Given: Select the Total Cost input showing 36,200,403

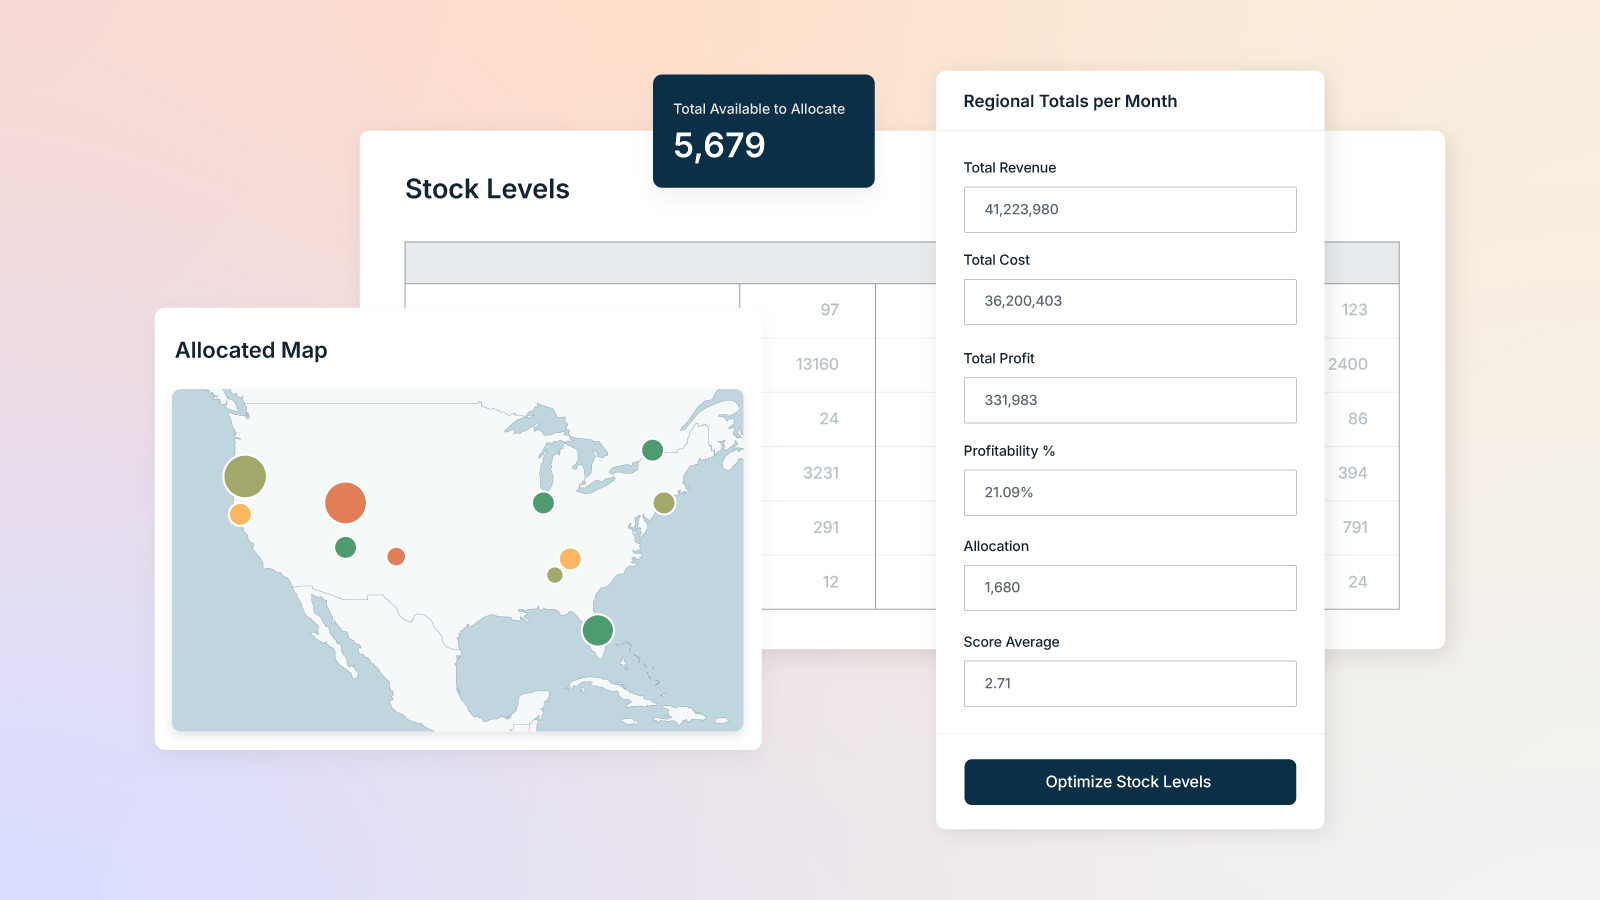Looking at the screenshot, I should pos(1129,301).
